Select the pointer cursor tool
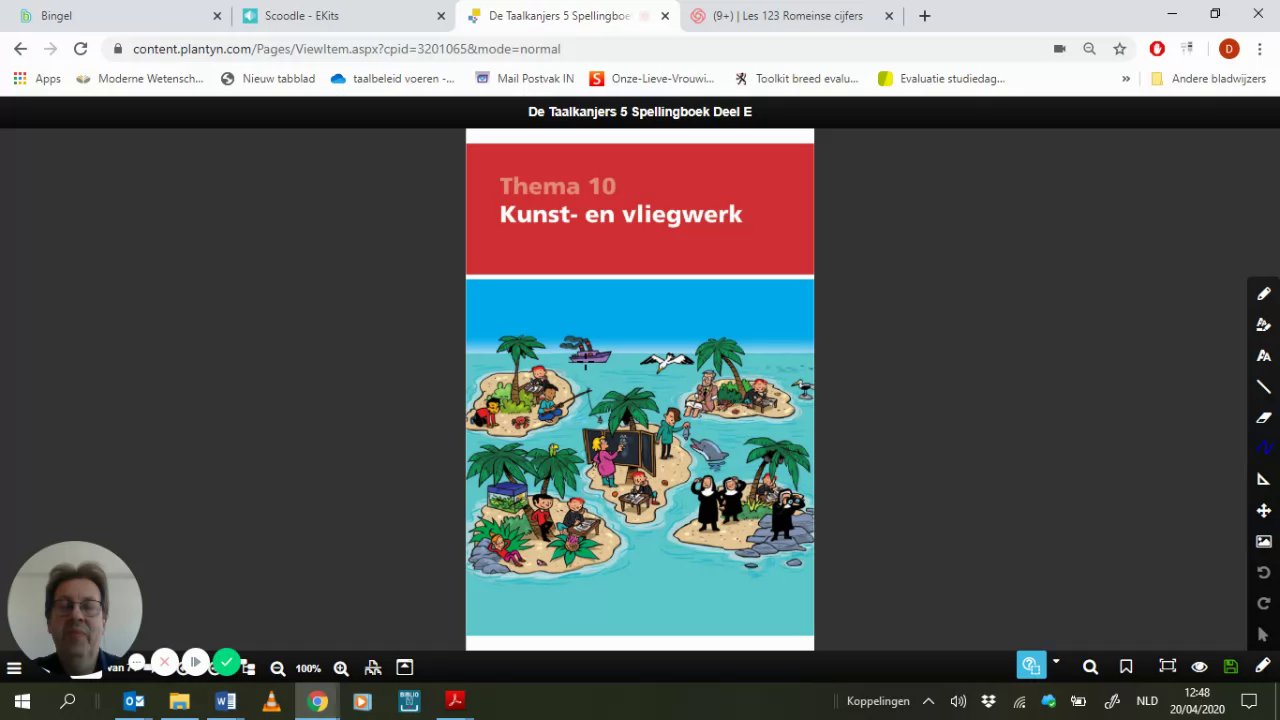 point(1263,635)
